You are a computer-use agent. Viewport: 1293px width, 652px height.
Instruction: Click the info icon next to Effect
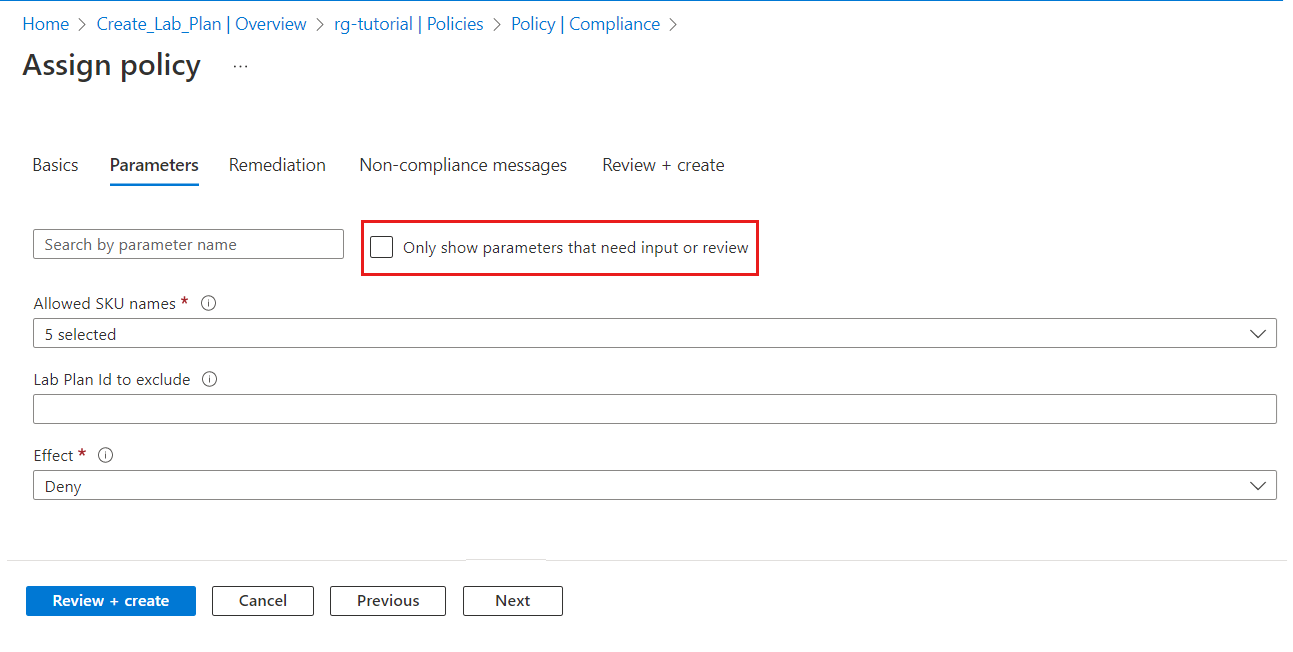click(106, 455)
